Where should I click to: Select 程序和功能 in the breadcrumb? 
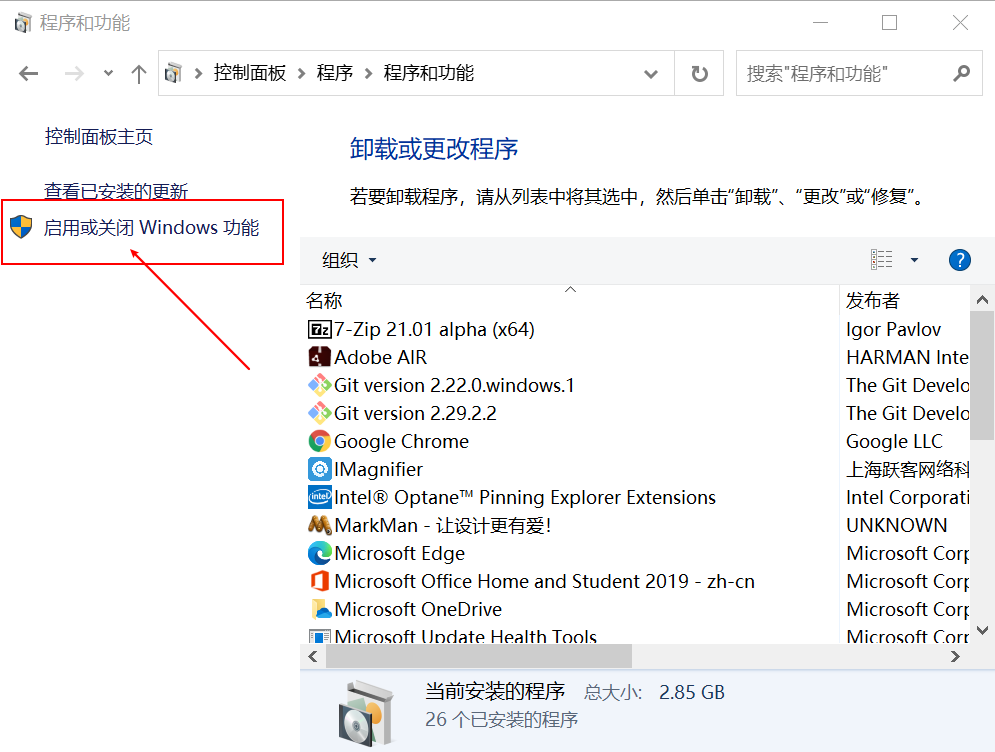coord(429,73)
